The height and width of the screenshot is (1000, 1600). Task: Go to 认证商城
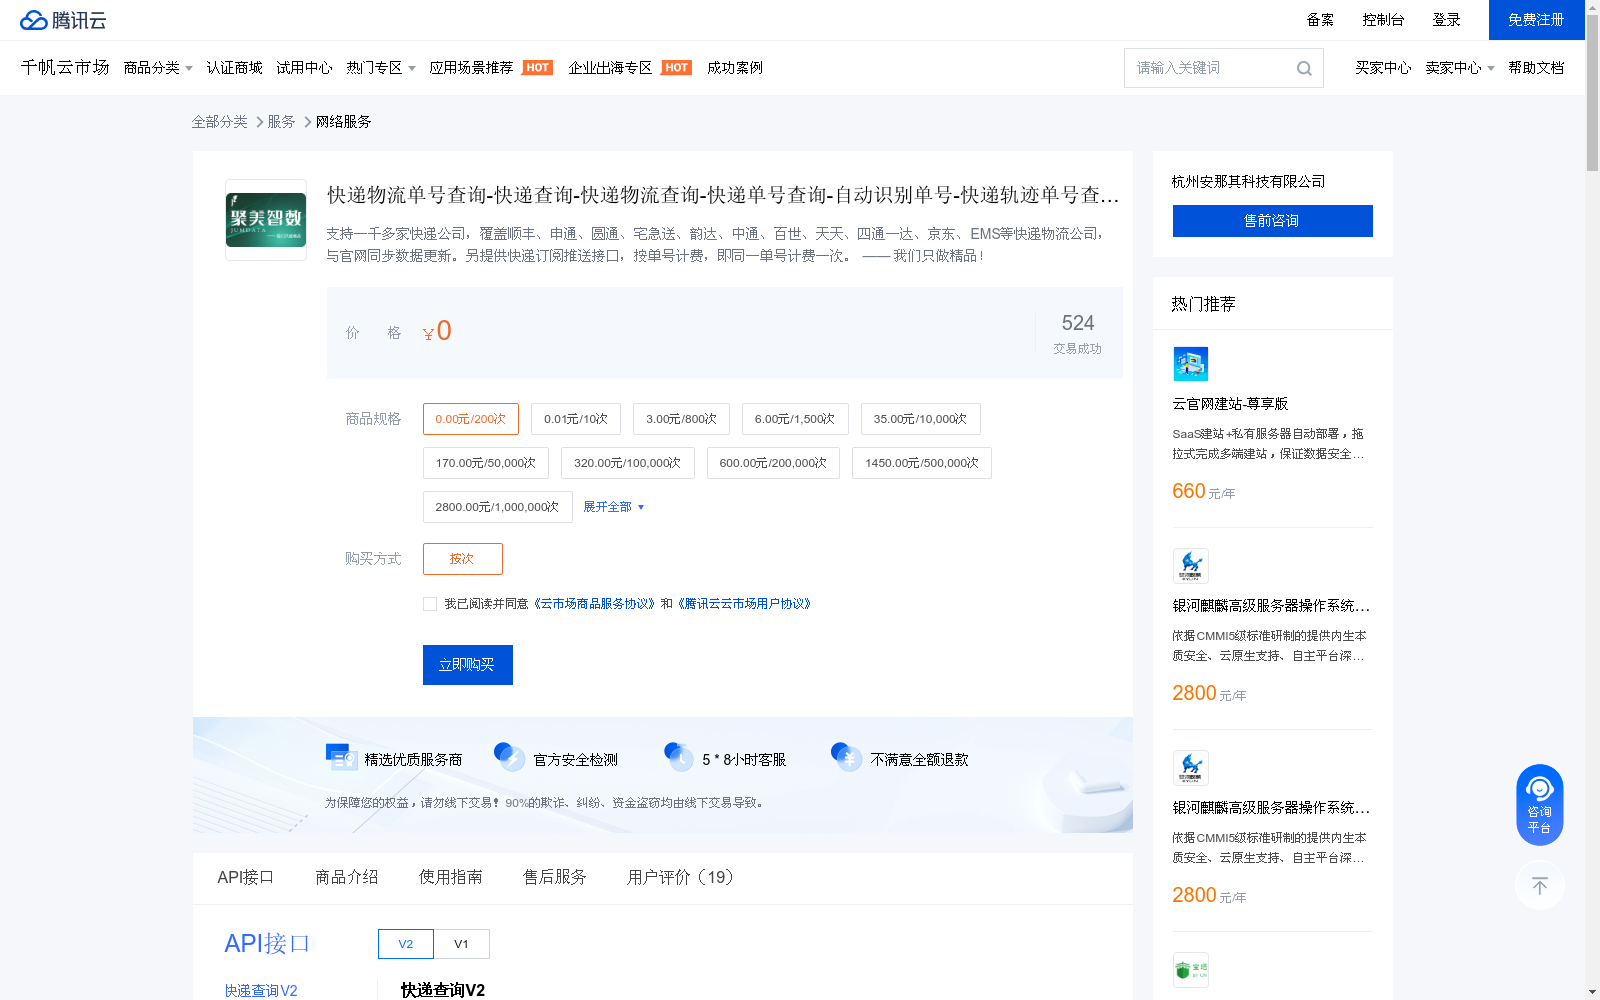[235, 68]
